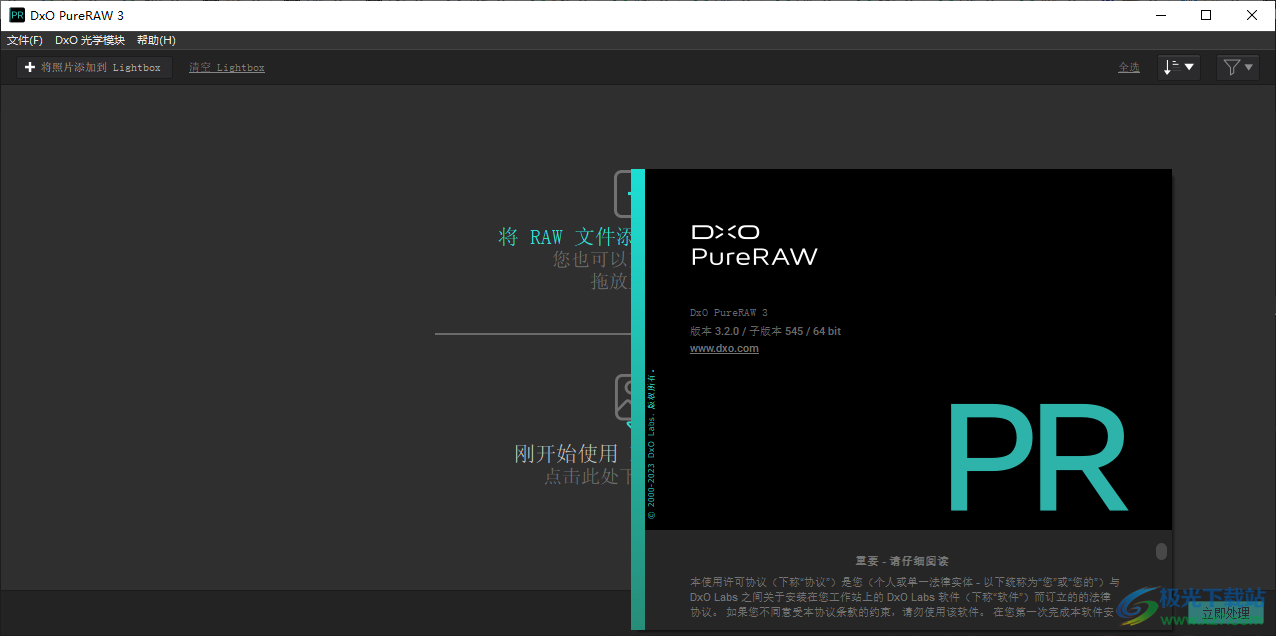
Task: Click the 将照片添加到 Lightbox button
Action: (94, 67)
